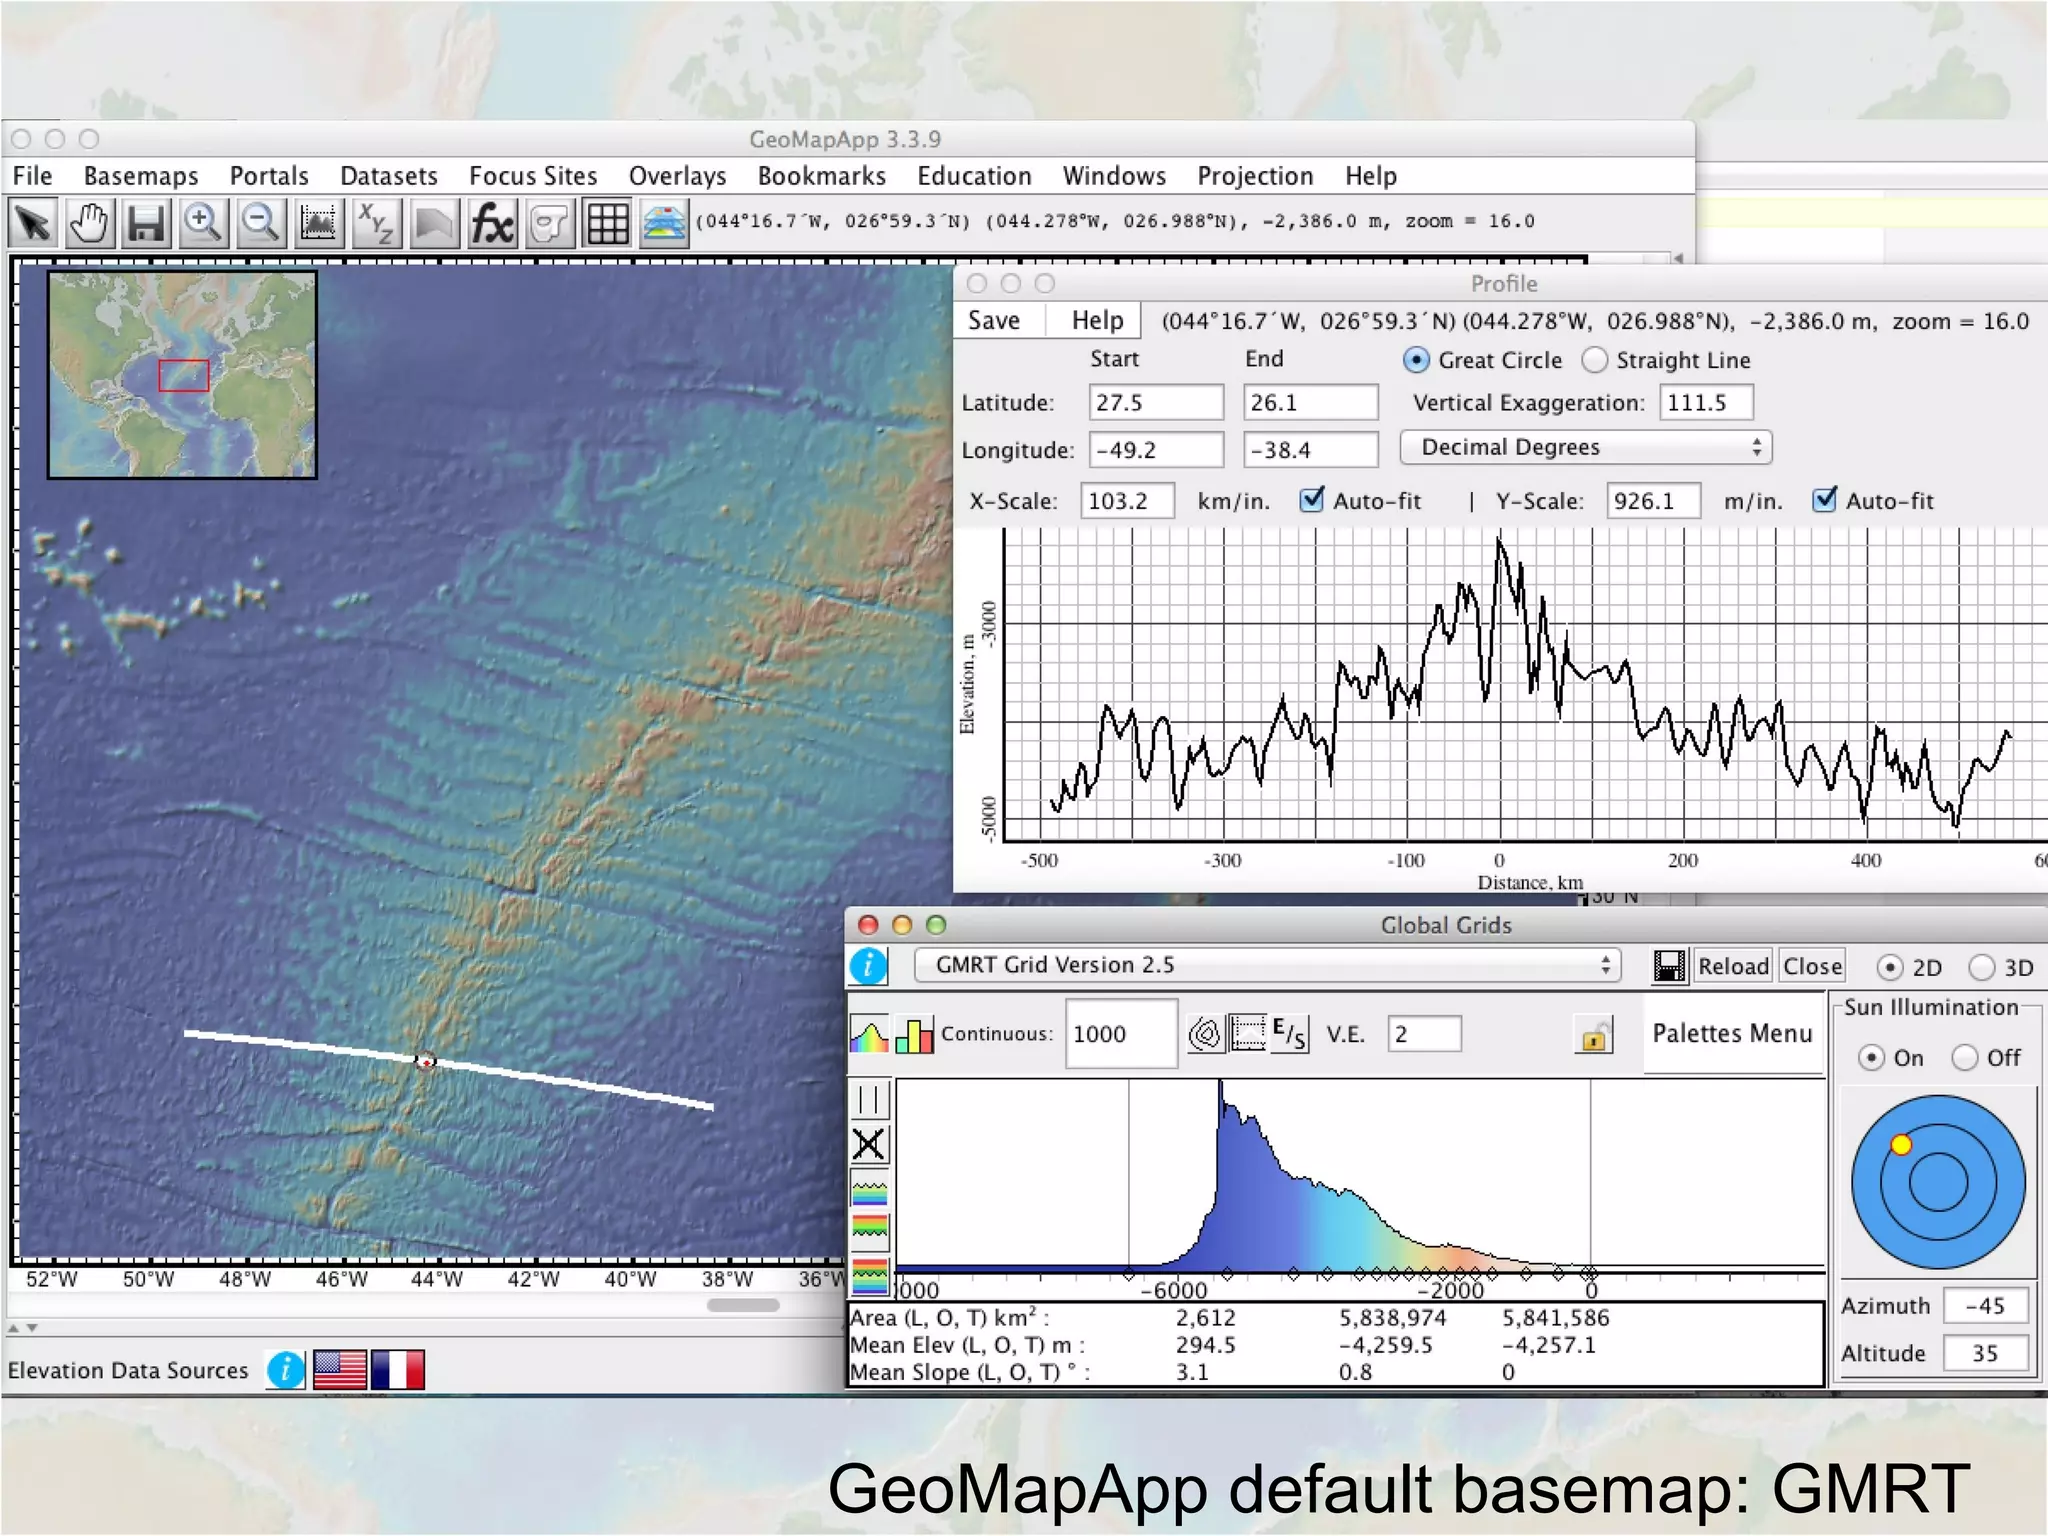Click the horizontal map scrollbar thumb
Screen dimensions: 2048x1536
pos(743,1305)
